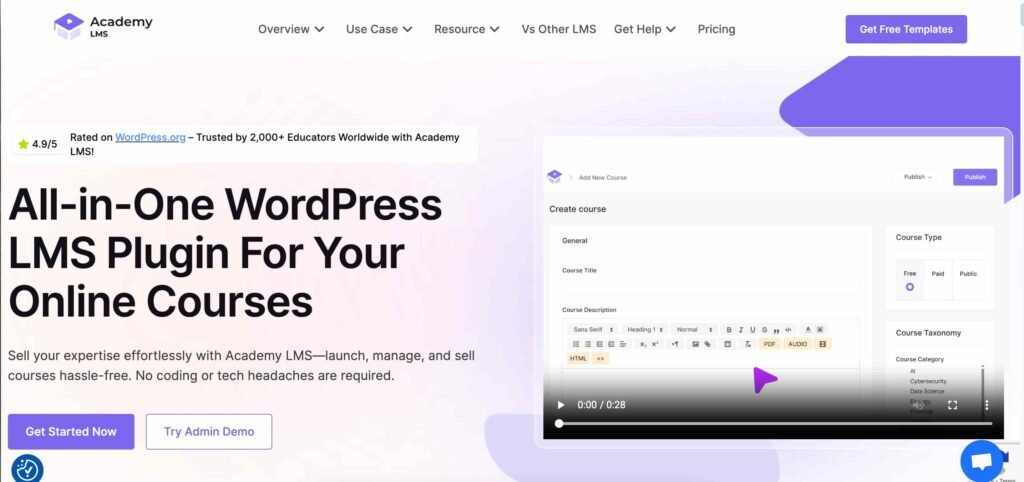Click the Get Free Templates button

pyautogui.click(x=906, y=29)
